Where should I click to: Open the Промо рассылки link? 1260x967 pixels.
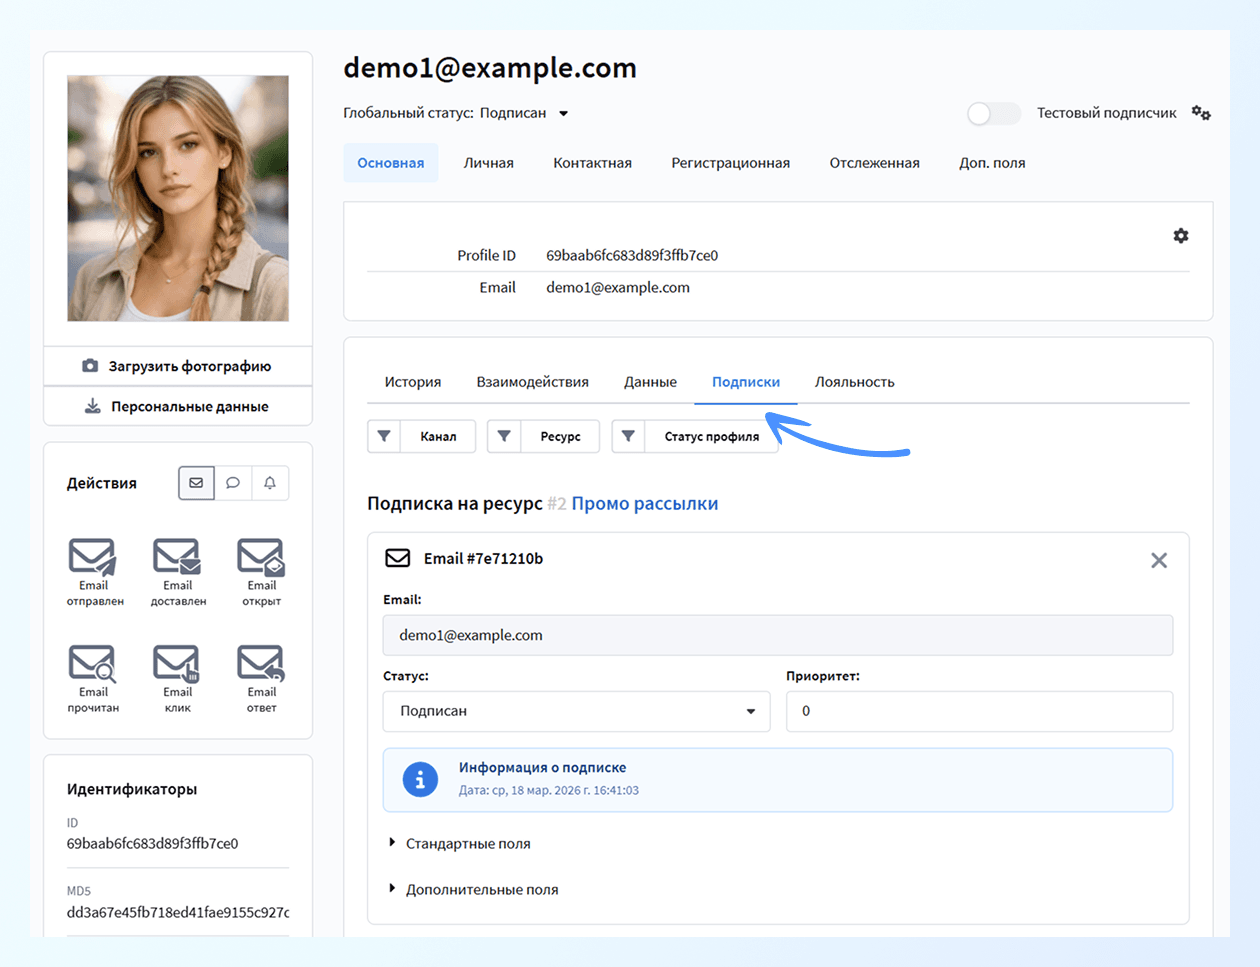(645, 503)
